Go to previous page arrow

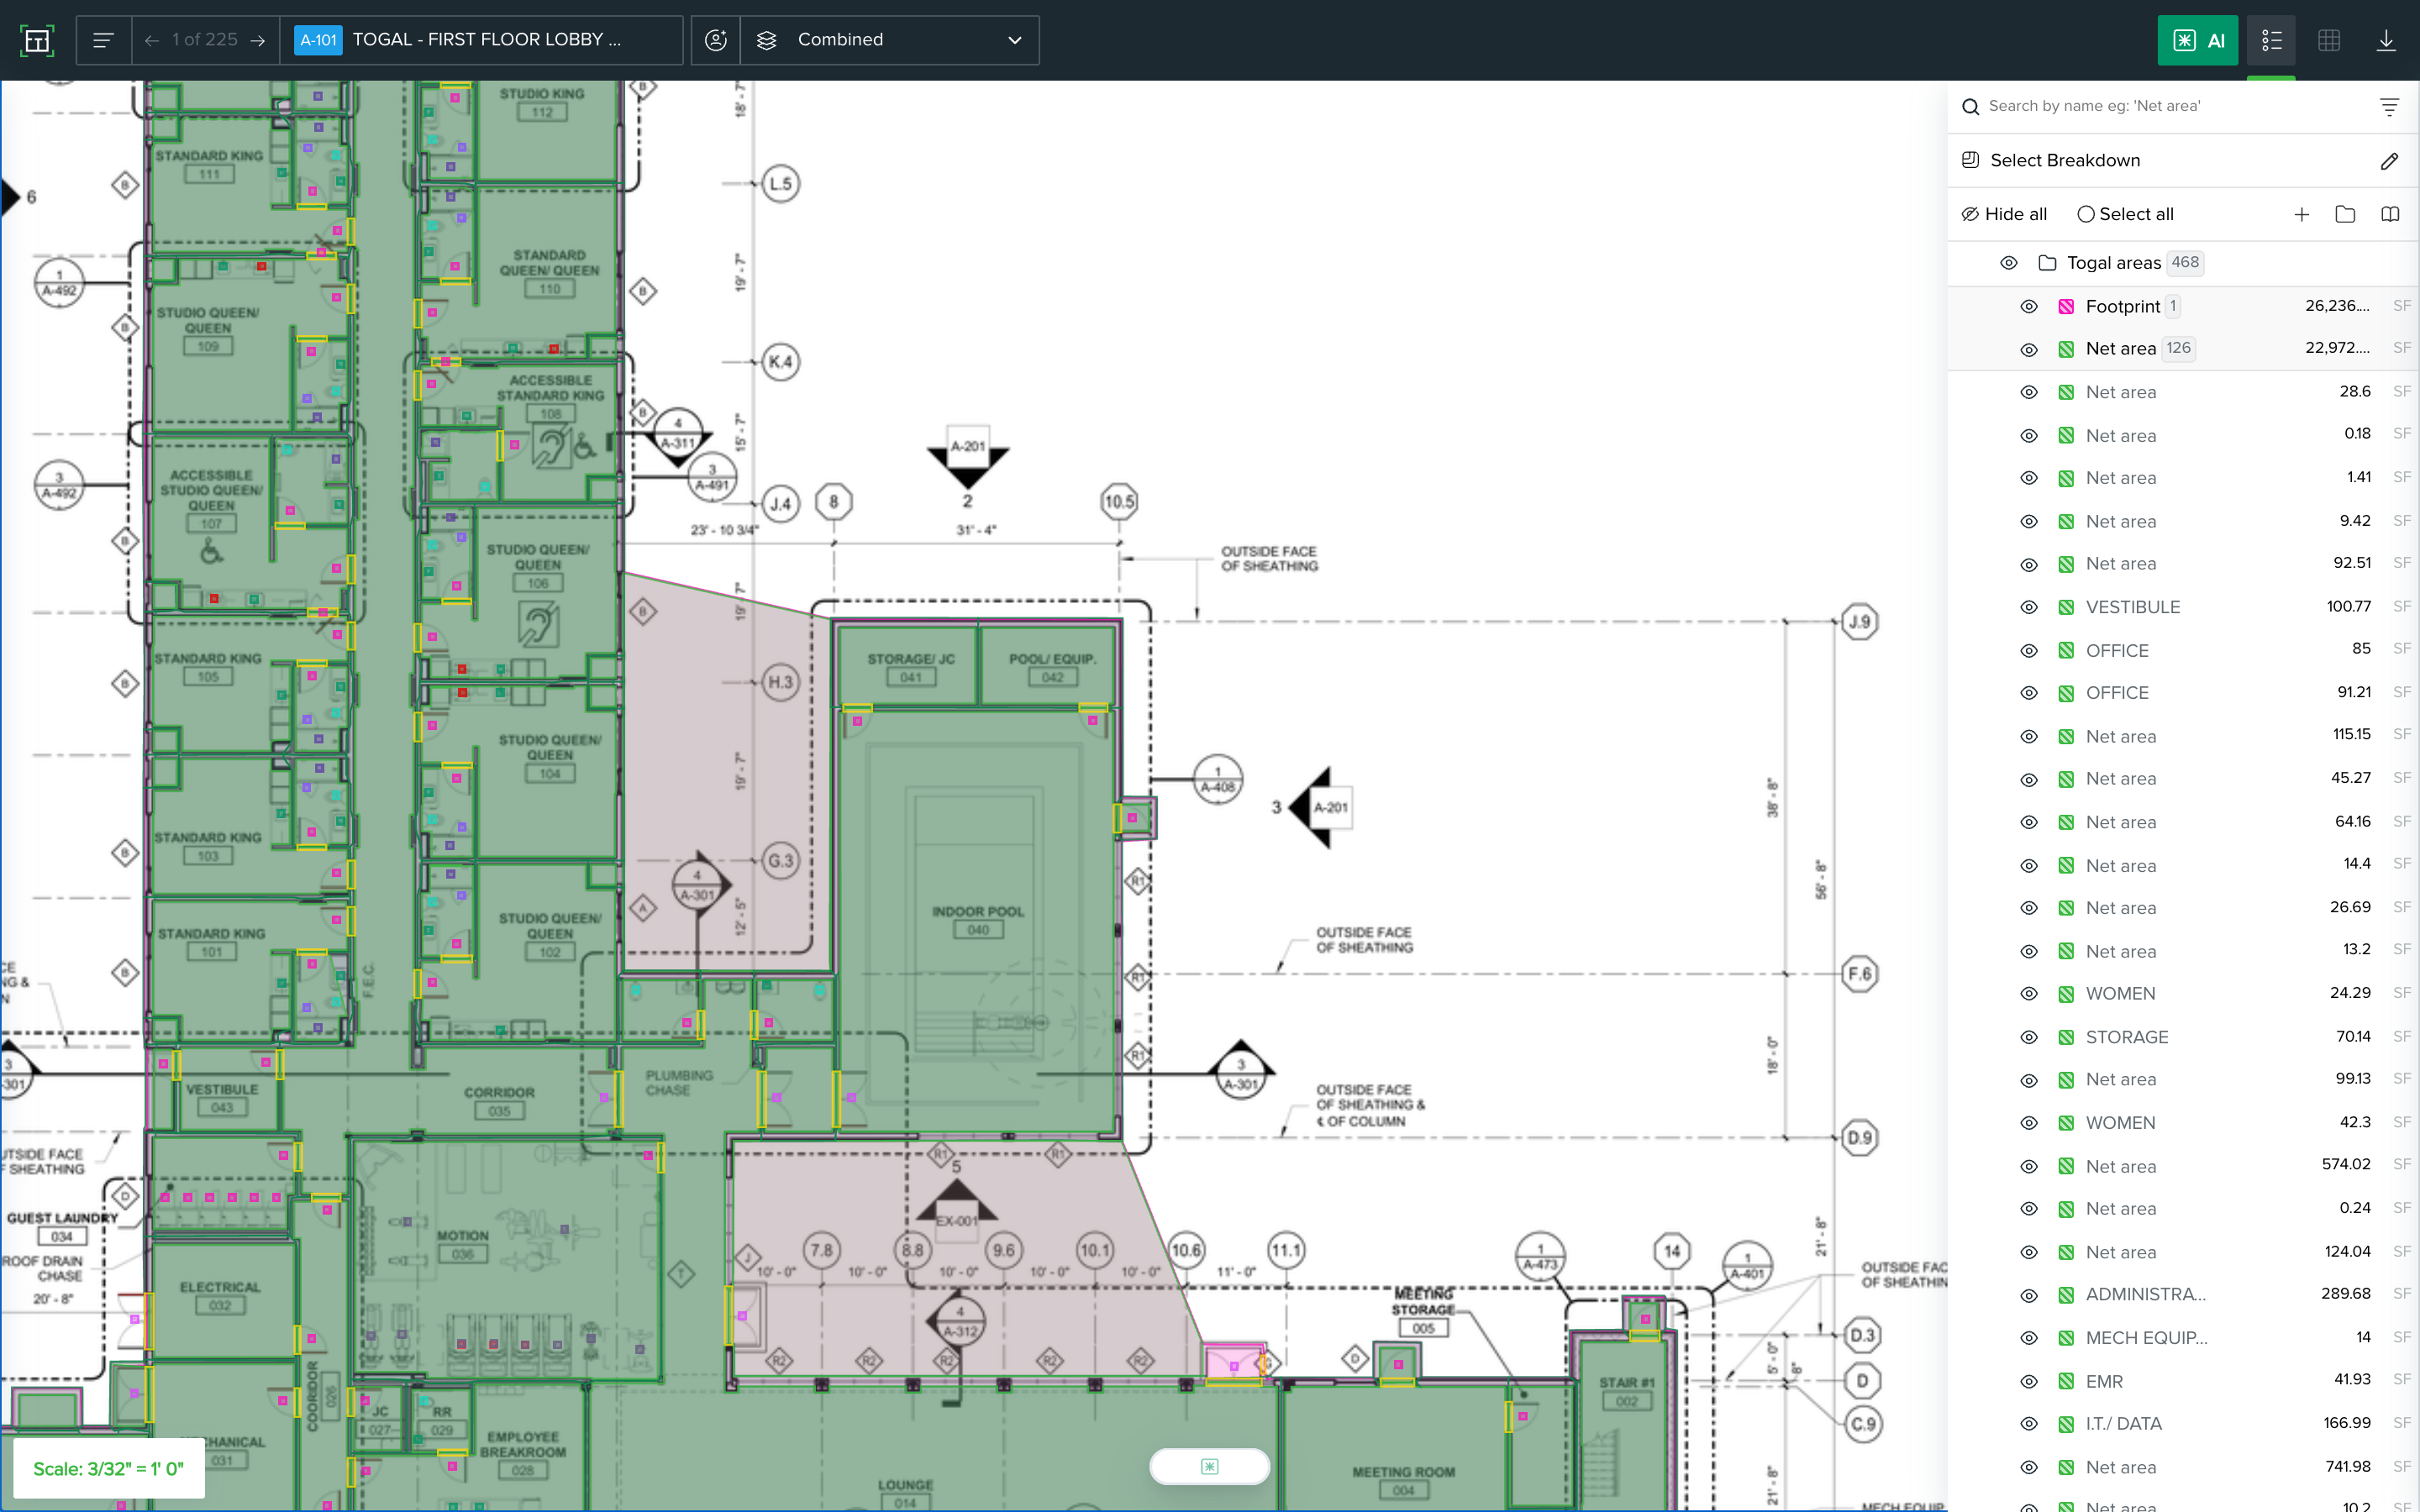152,40
